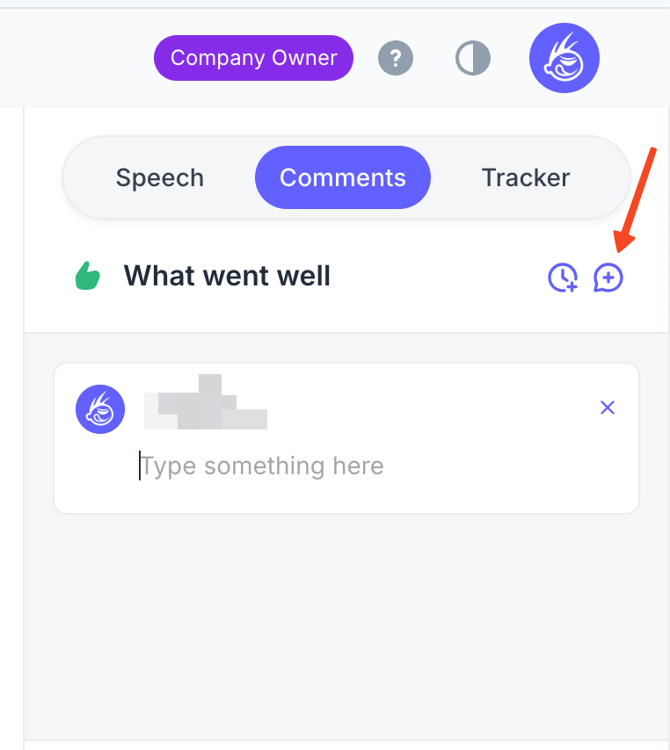Add a timestamped comment via clock-plus icon
The height and width of the screenshot is (750, 670).
(x=563, y=277)
